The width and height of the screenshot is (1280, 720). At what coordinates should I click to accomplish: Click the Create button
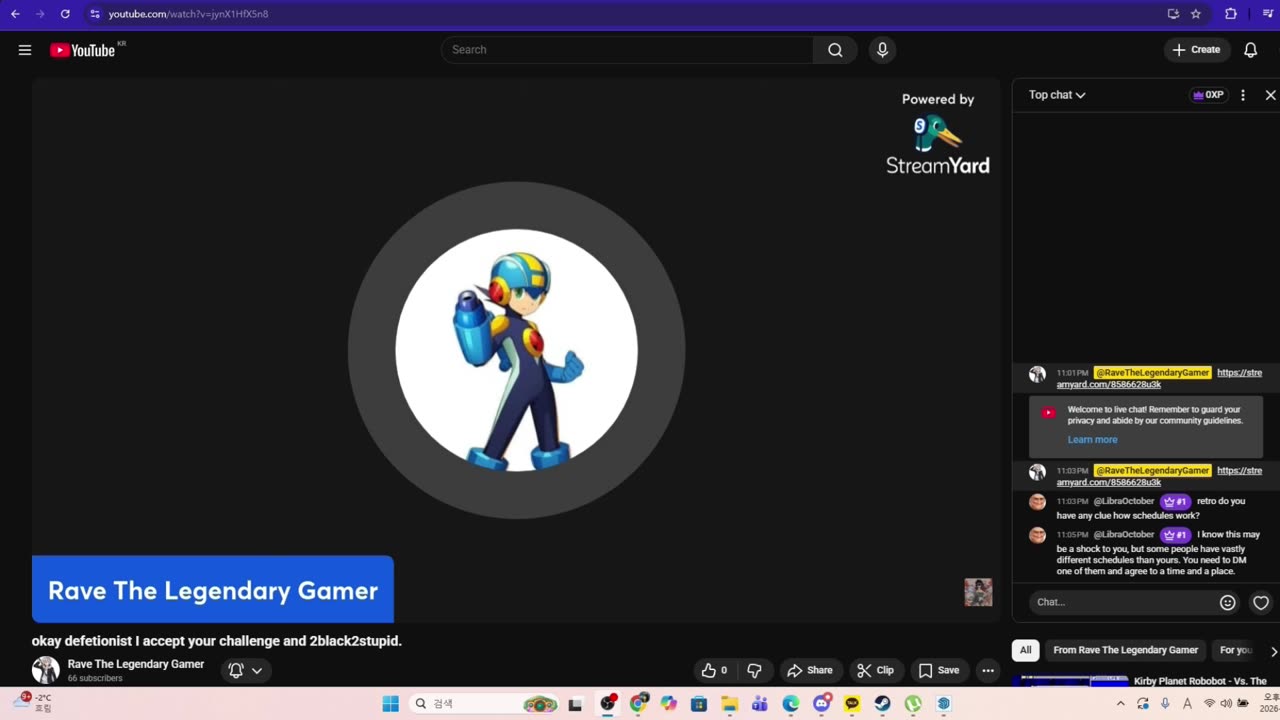(x=1197, y=50)
